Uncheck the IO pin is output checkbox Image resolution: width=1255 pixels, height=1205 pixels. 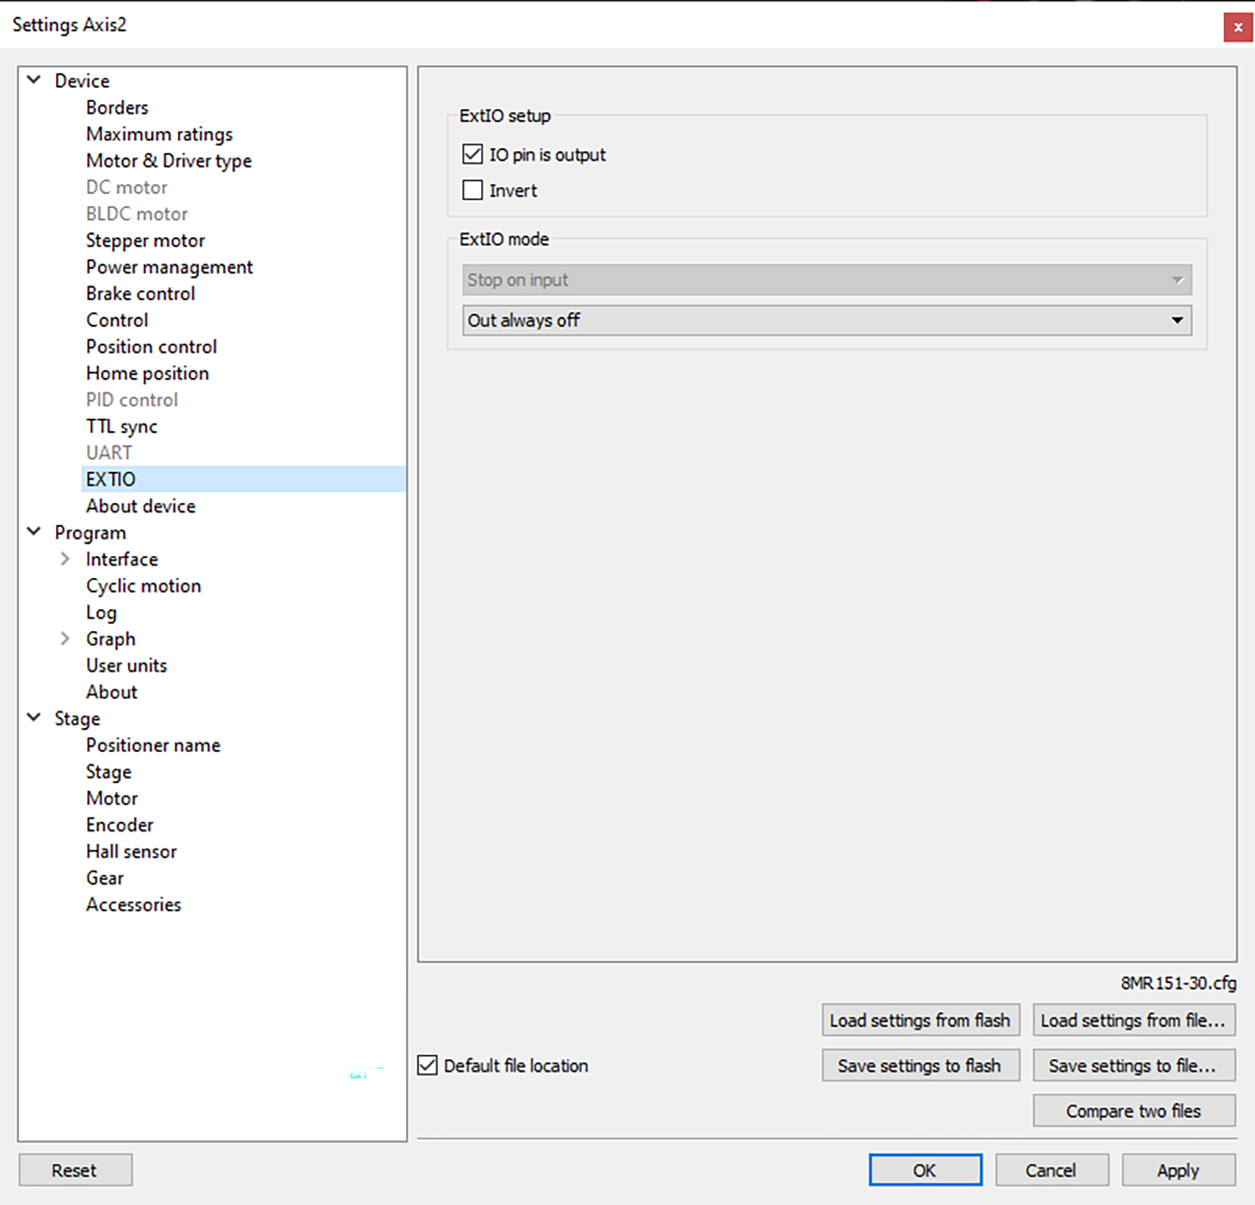coord(473,155)
